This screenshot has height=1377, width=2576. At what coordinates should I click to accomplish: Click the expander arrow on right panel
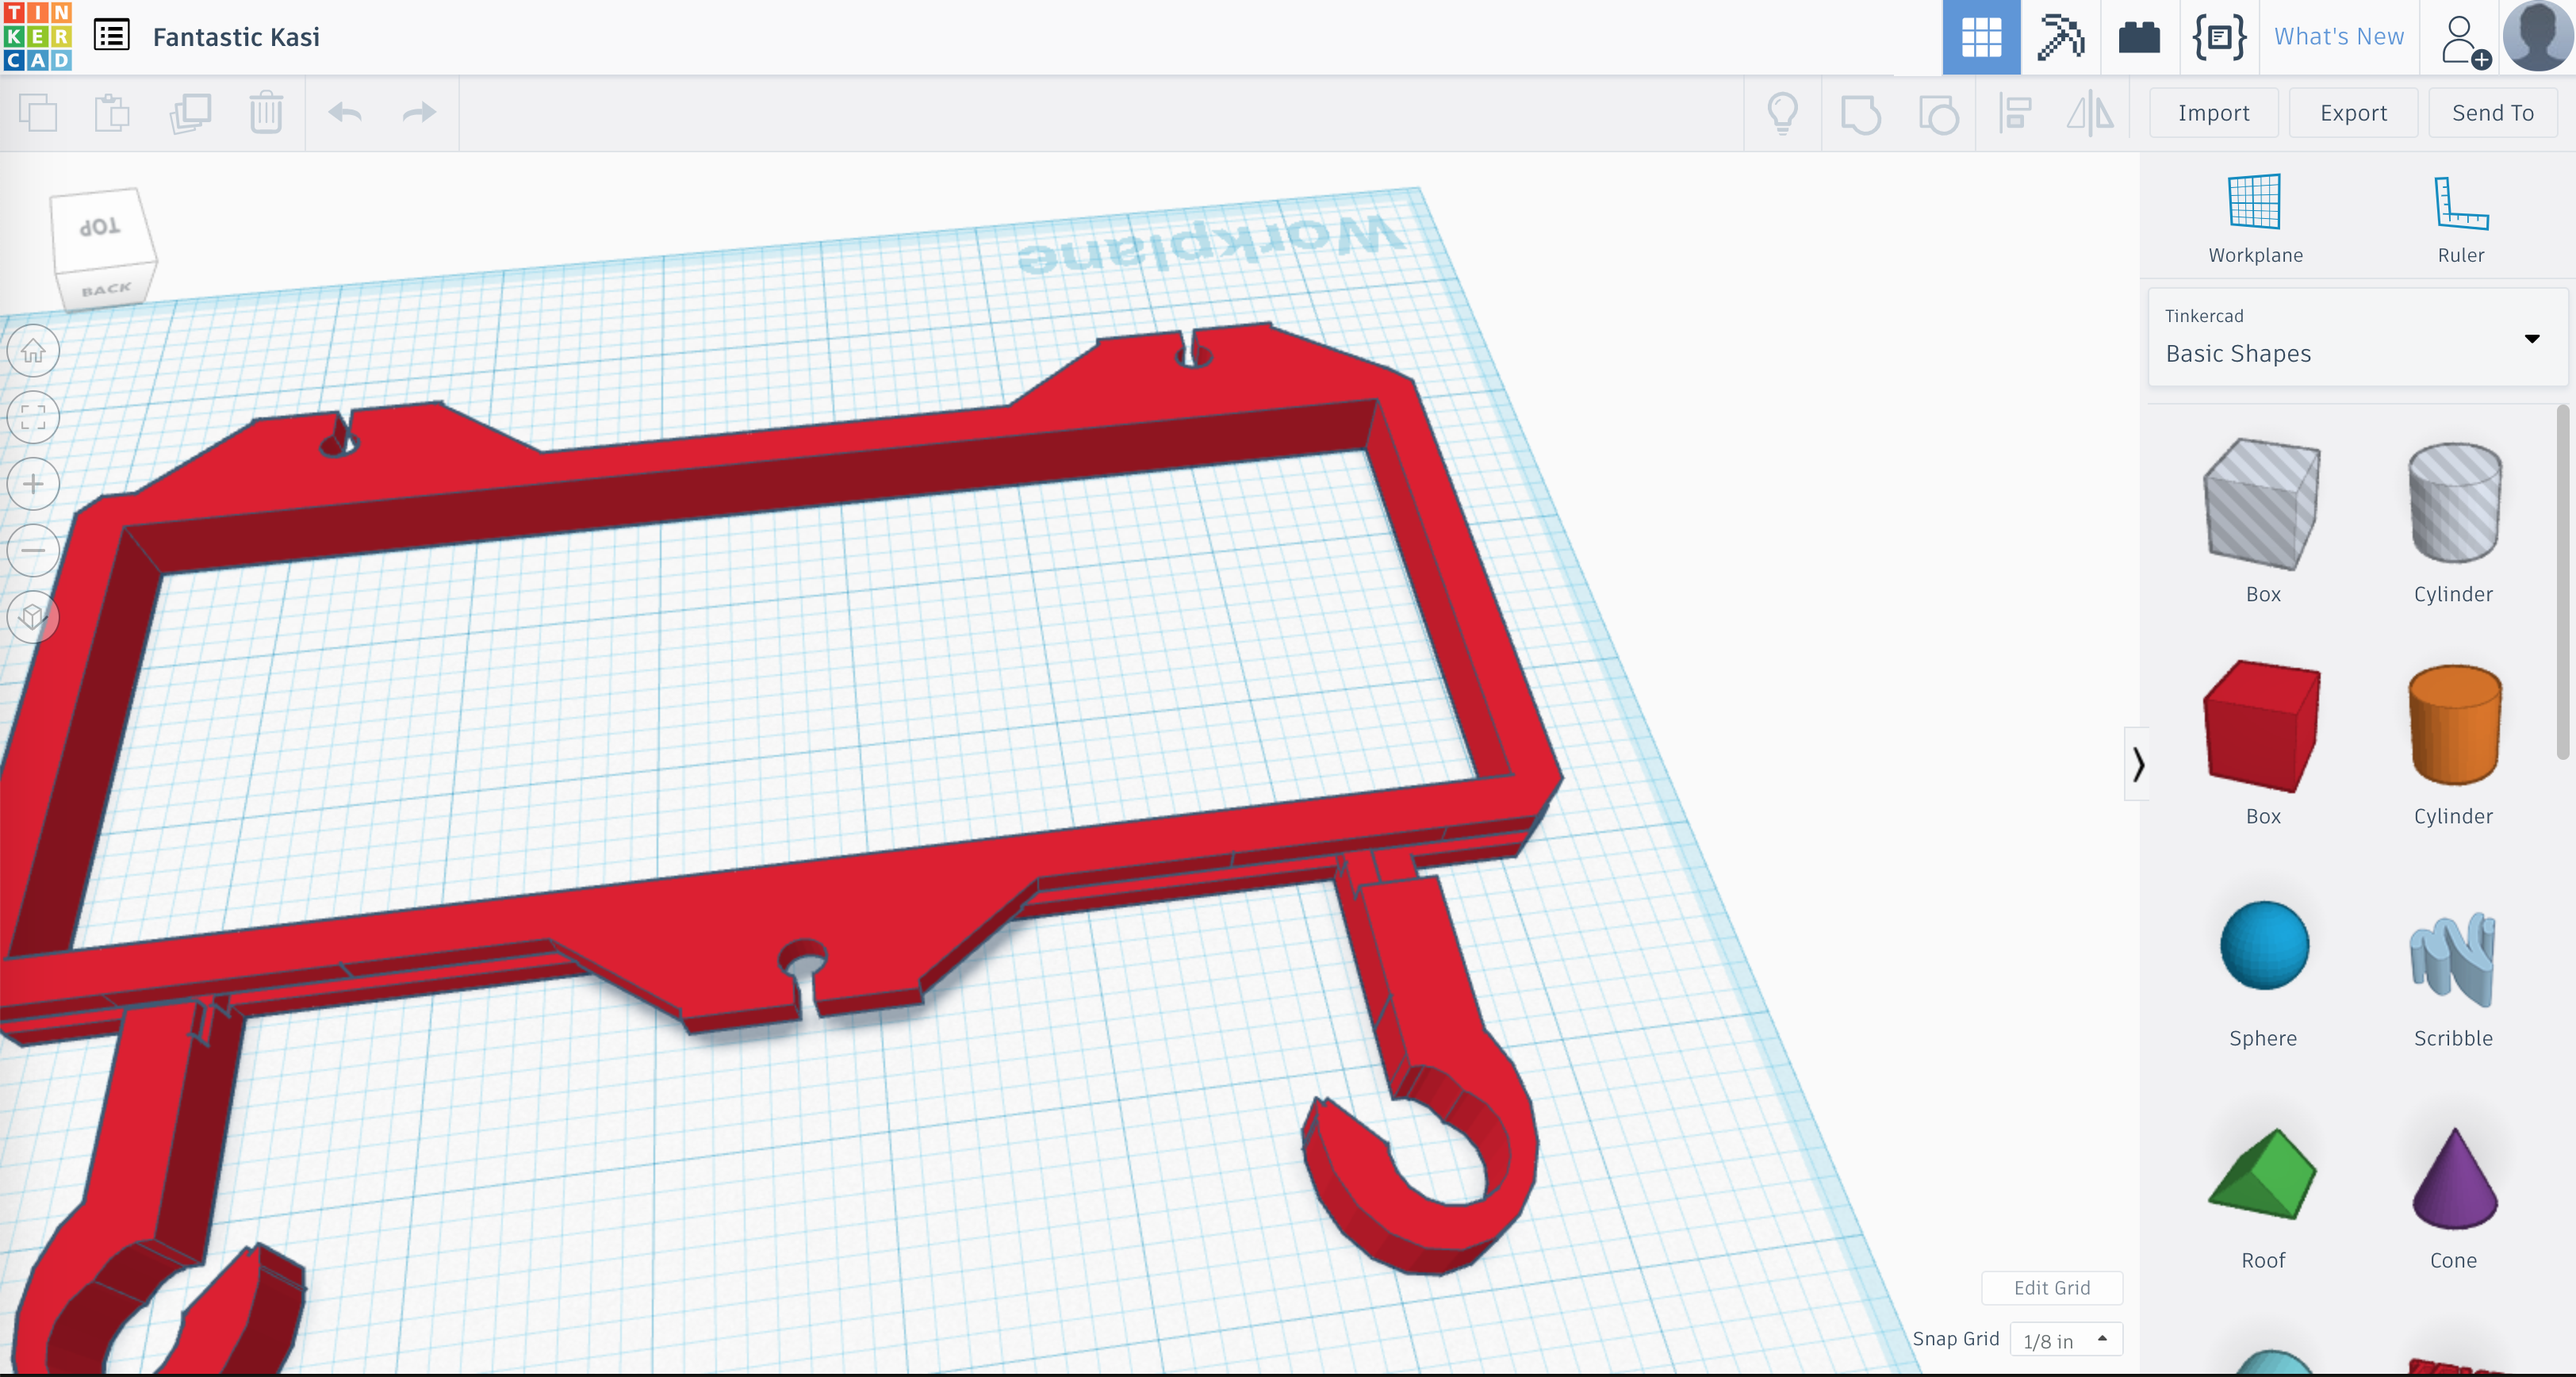(x=2137, y=764)
